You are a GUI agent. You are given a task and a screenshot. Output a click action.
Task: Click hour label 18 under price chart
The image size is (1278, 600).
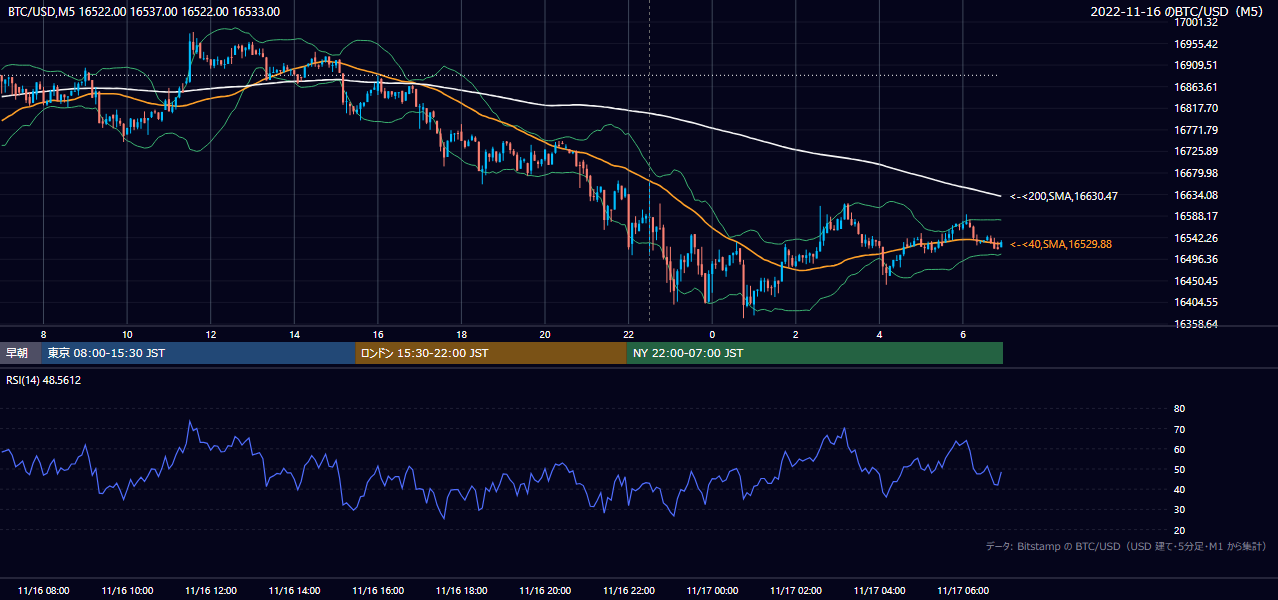coord(461,334)
